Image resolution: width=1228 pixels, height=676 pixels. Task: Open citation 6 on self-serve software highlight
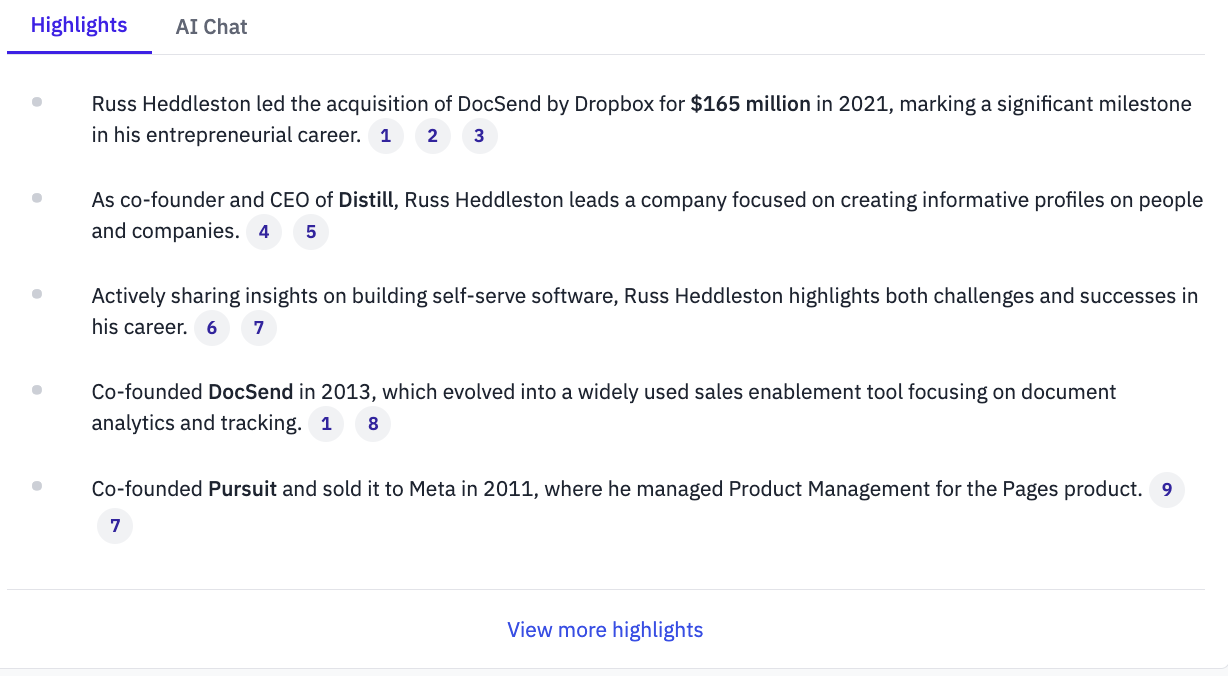pyautogui.click(x=212, y=328)
